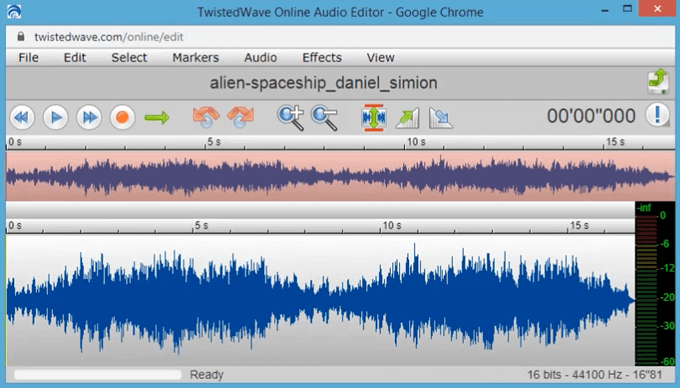Click the green export arrow icon

pyautogui.click(x=658, y=81)
